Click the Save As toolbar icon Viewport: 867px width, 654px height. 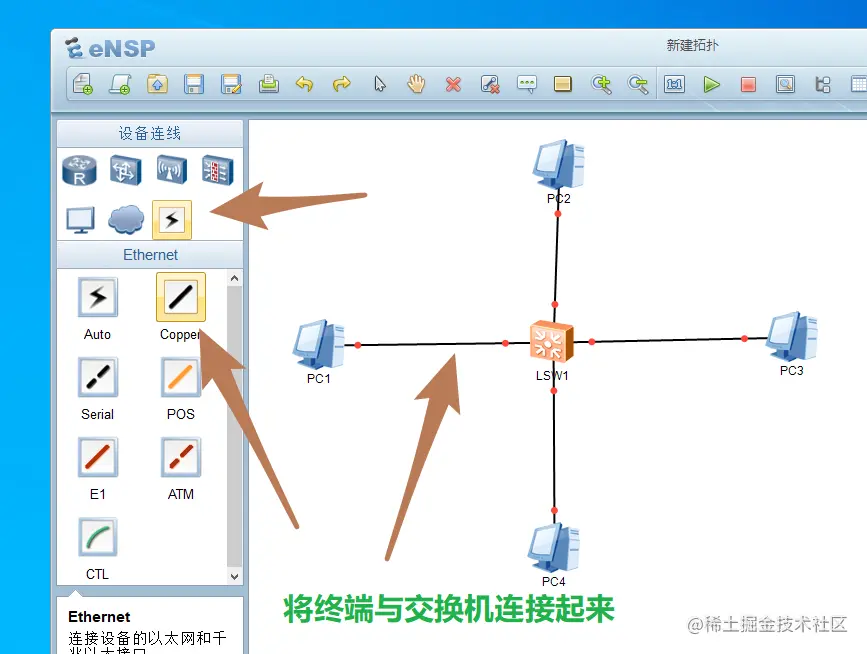[x=231, y=84]
